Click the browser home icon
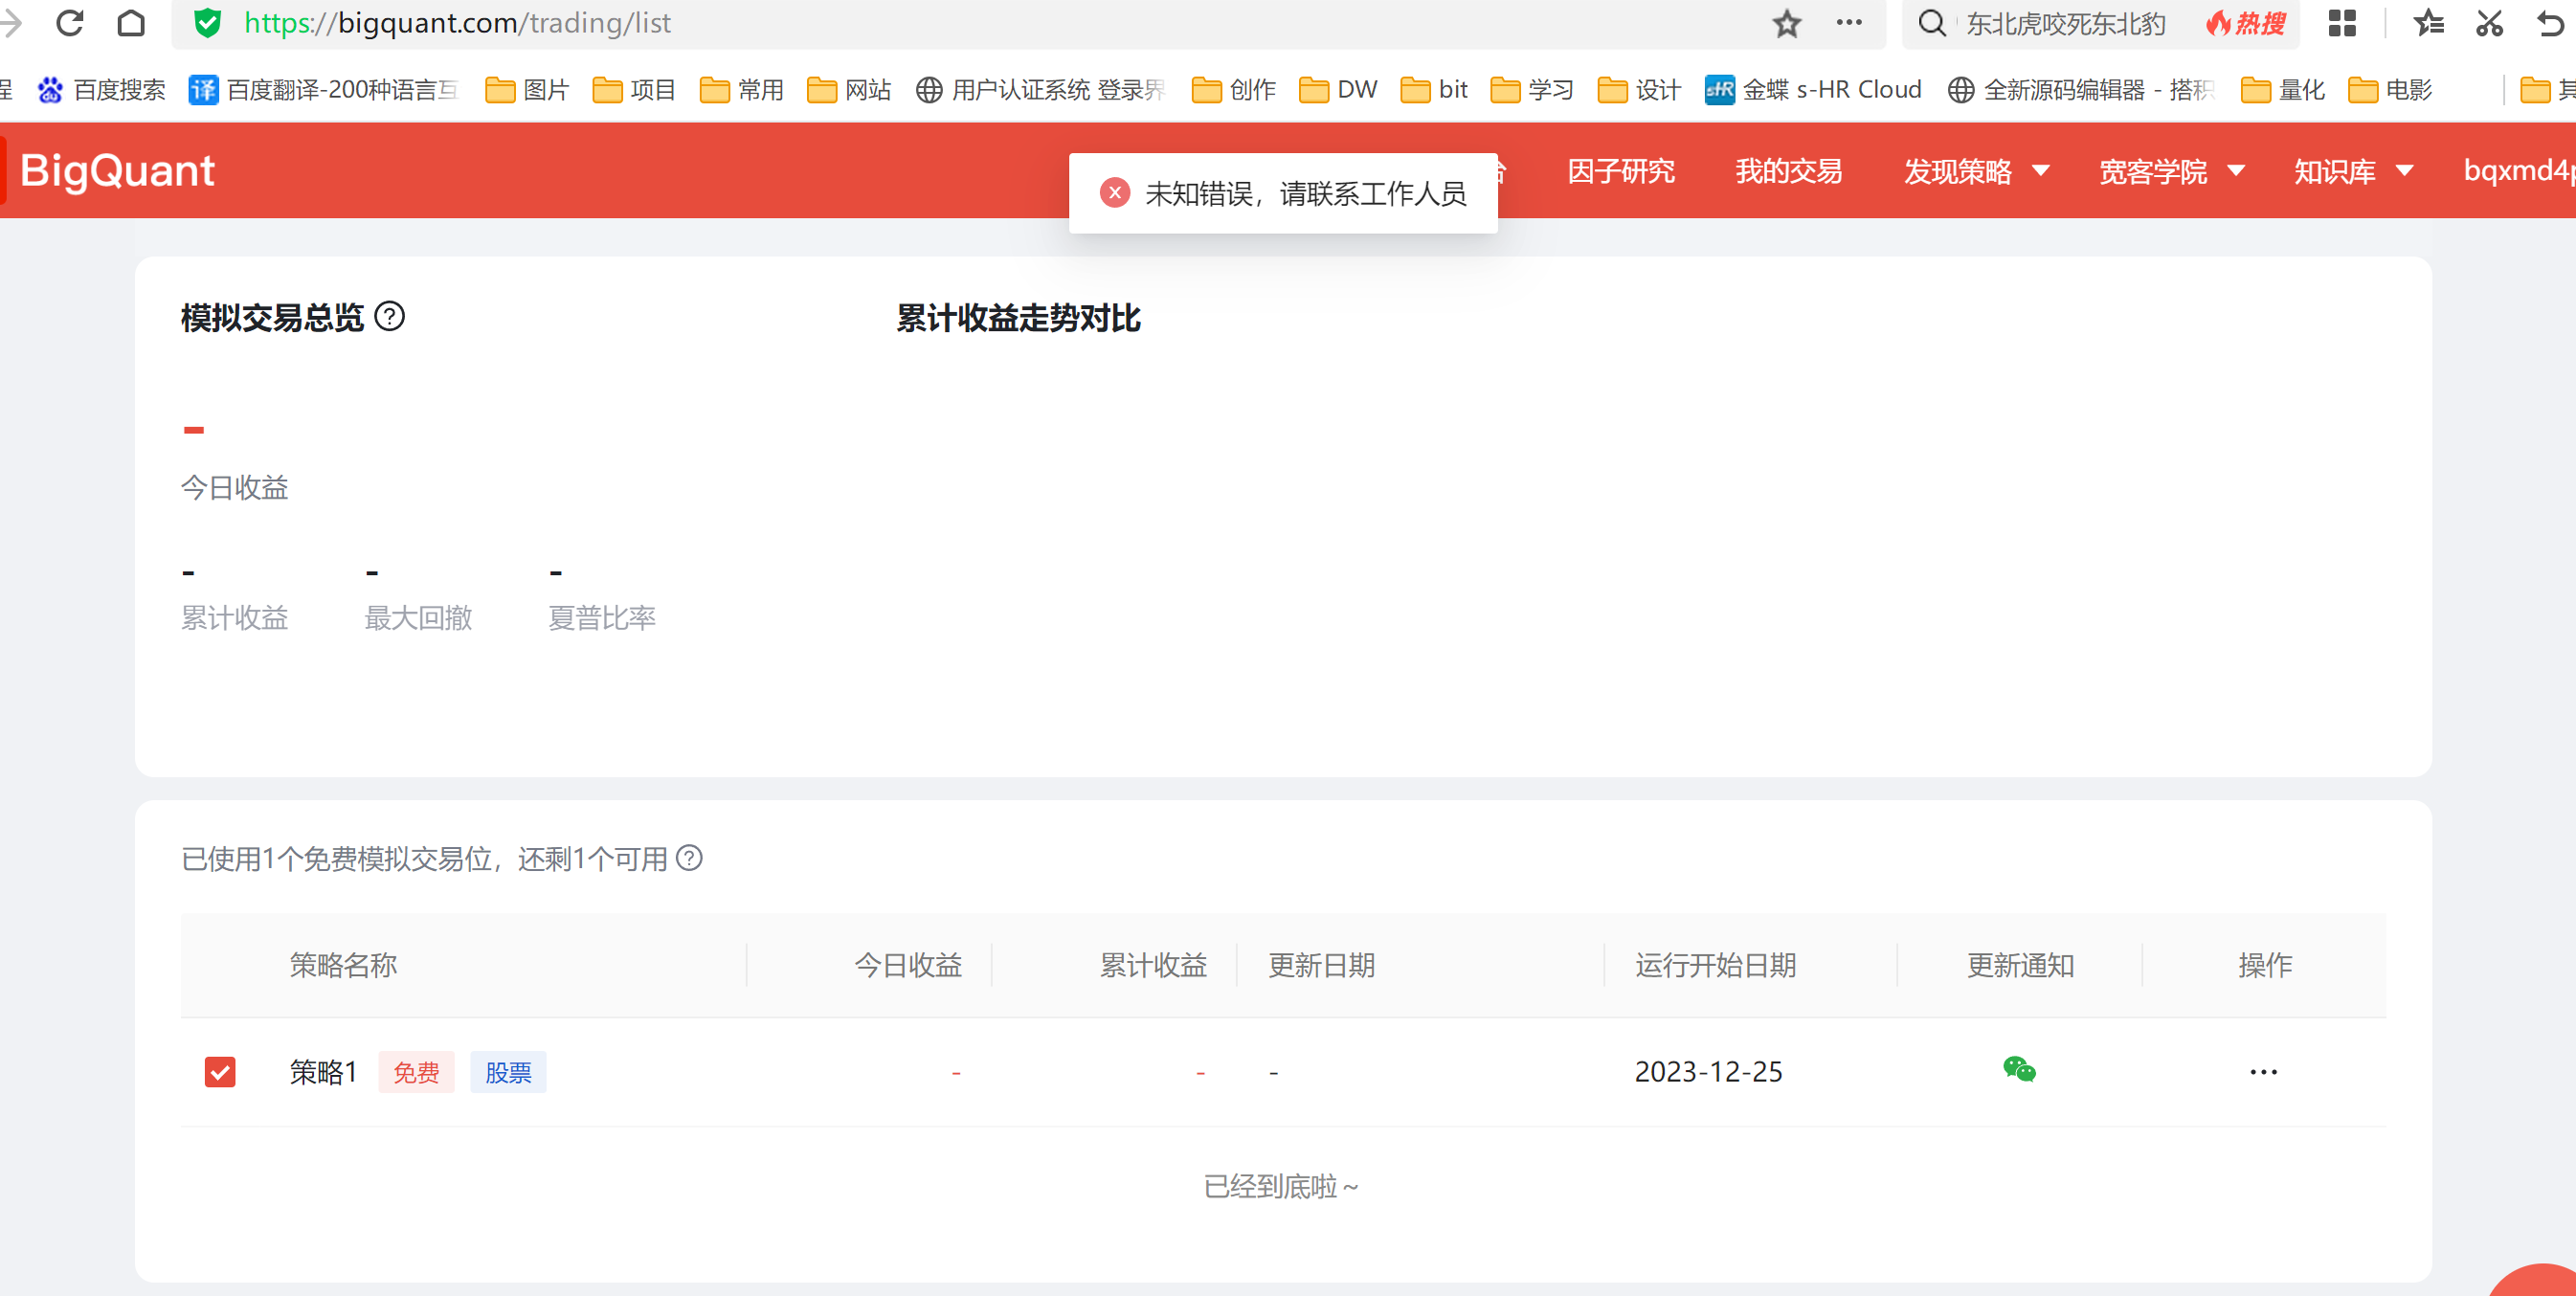Viewport: 2576px width, 1296px height. 131,22
